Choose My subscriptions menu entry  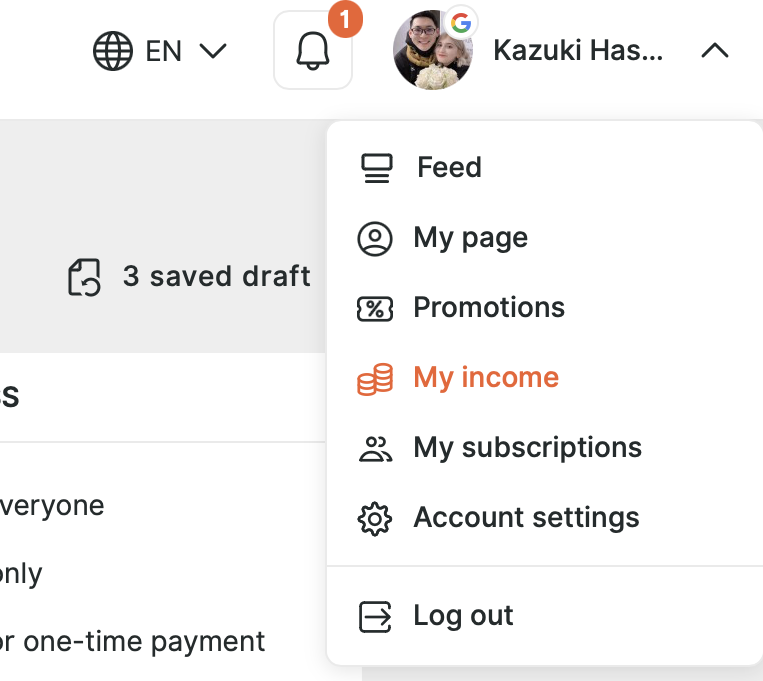click(527, 448)
